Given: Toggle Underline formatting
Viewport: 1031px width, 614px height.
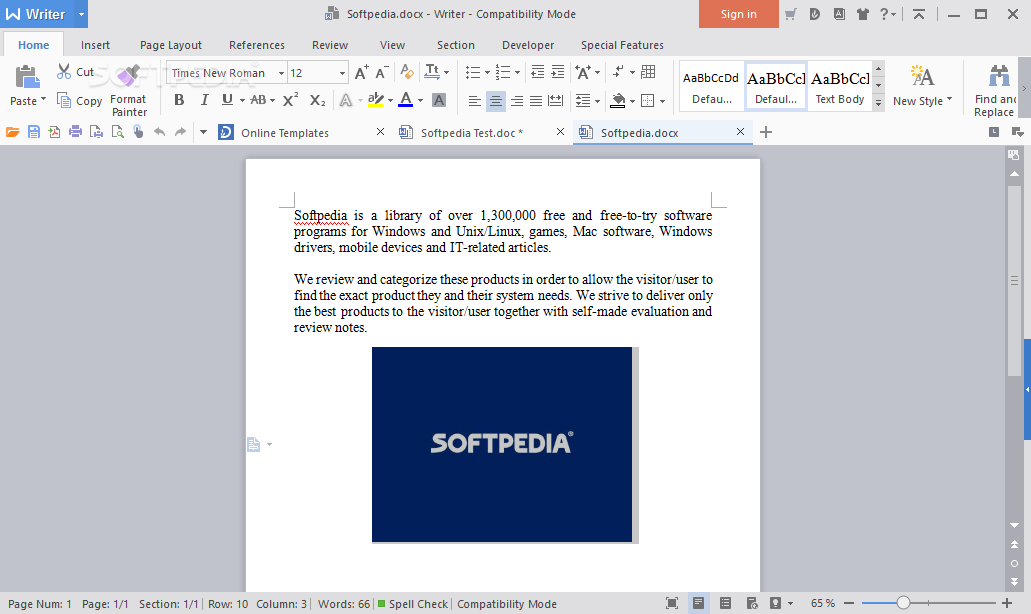Looking at the screenshot, I should pyautogui.click(x=228, y=100).
